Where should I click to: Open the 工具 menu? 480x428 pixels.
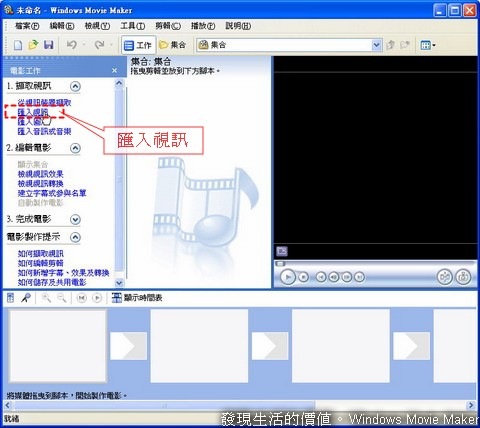132,26
